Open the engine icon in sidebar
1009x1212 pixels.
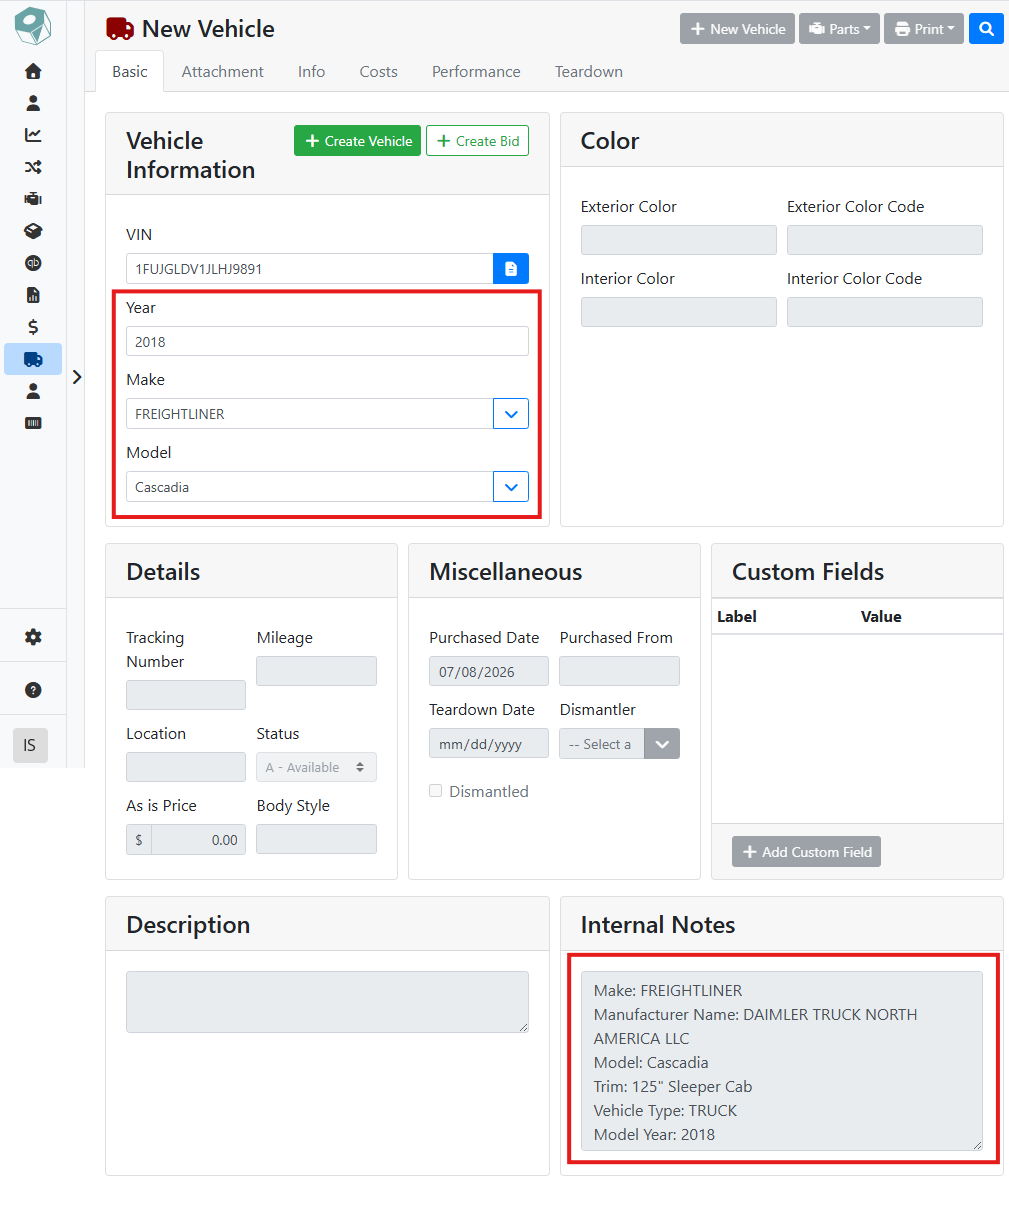(33, 199)
